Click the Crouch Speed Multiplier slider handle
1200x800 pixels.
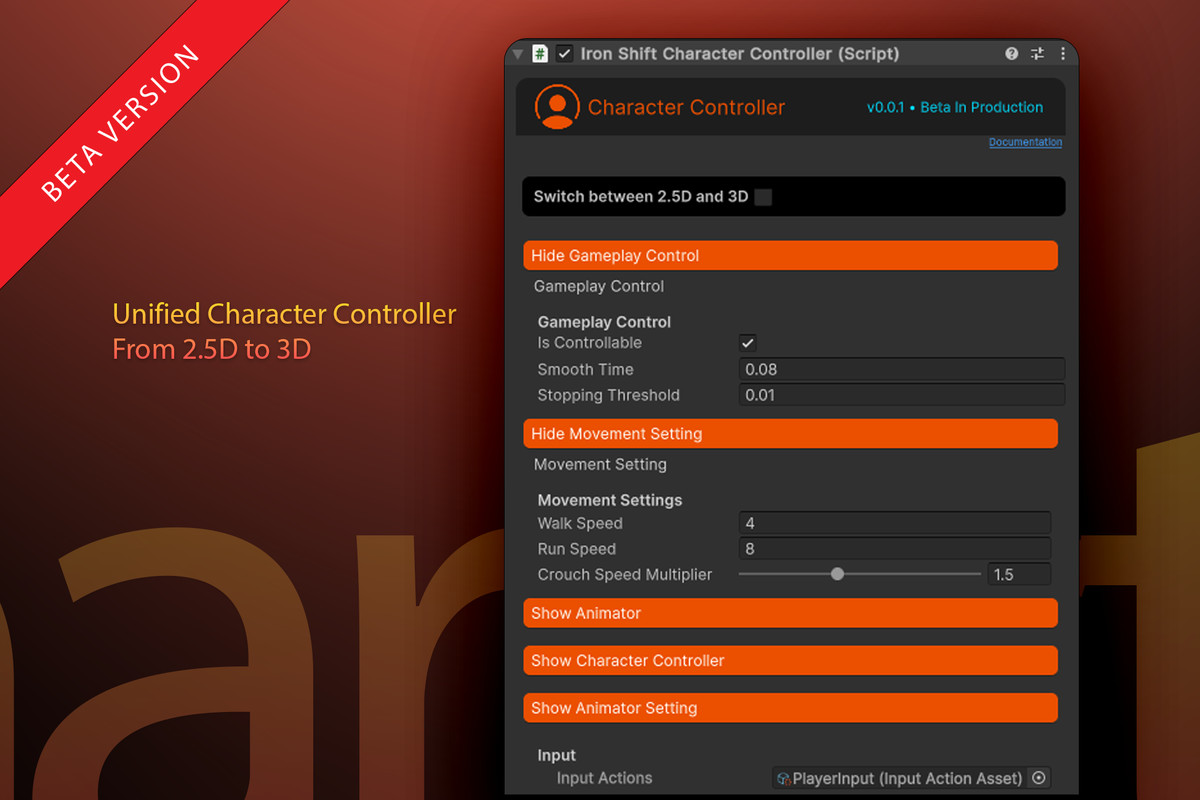pyautogui.click(x=838, y=574)
